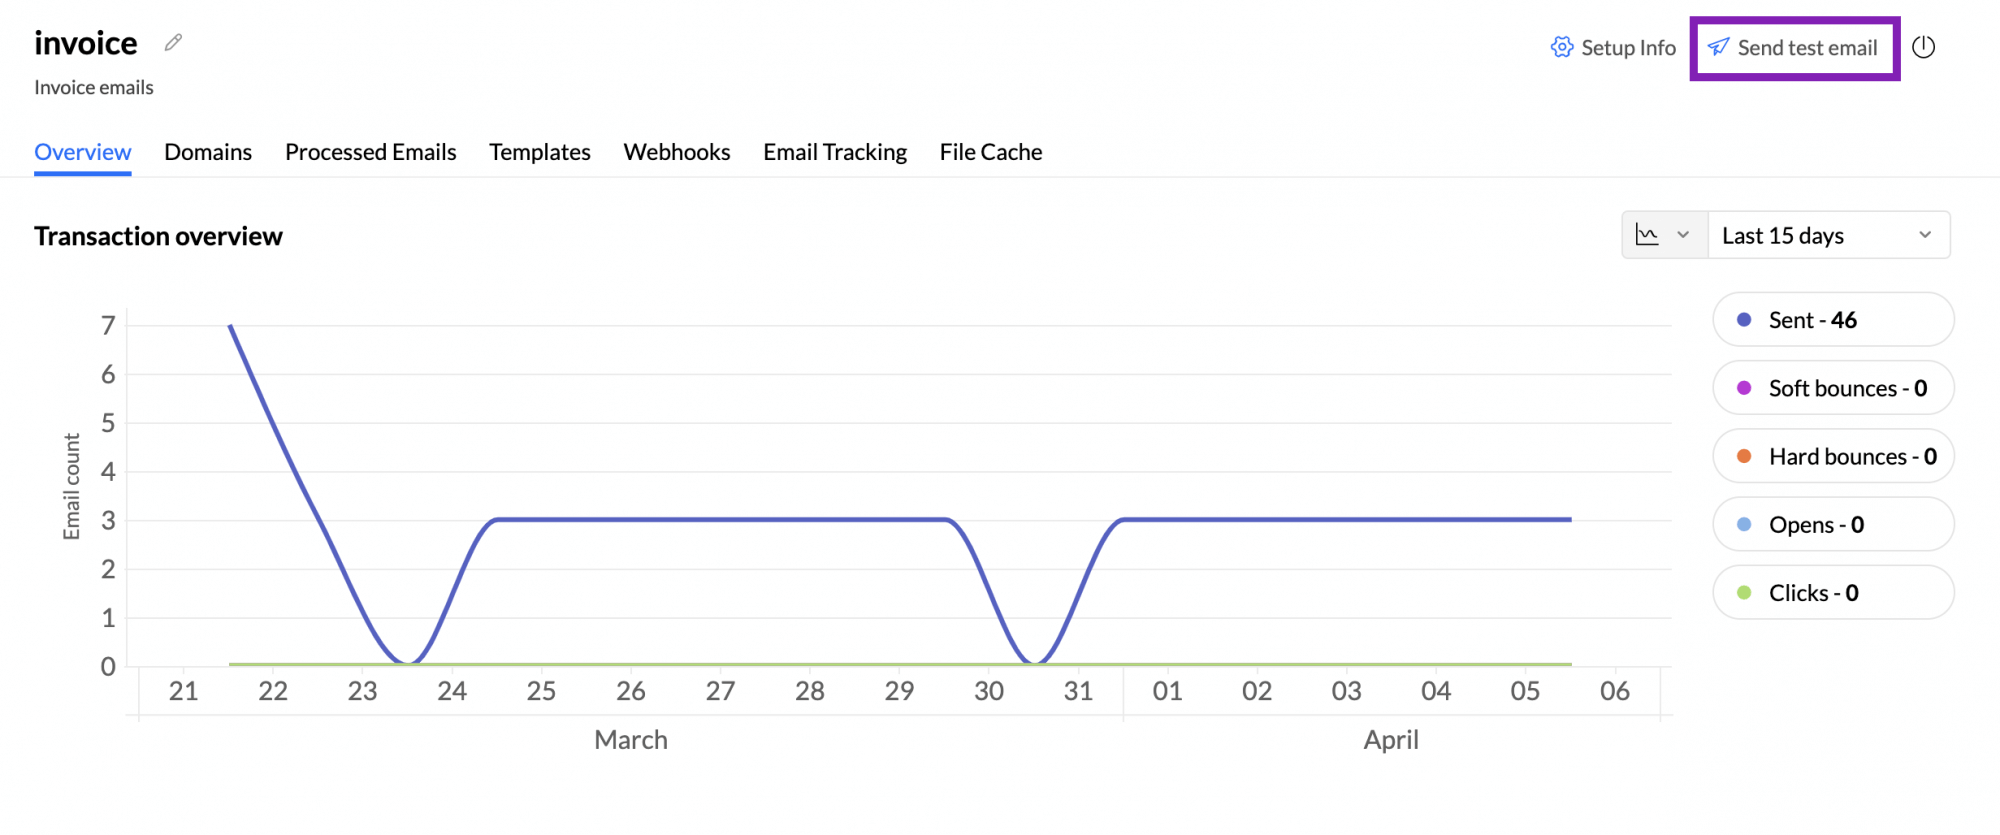Select the Email Tracking link

(834, 151)
